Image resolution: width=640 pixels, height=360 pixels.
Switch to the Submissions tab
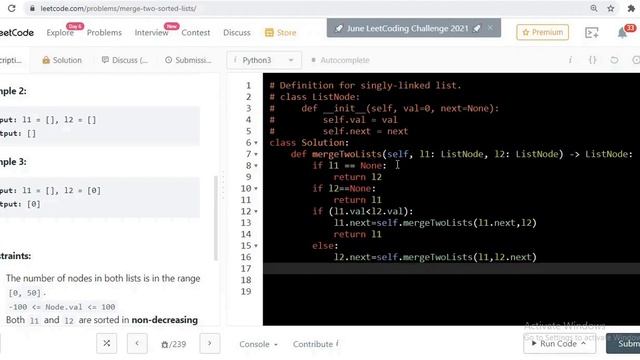[188, 60]
